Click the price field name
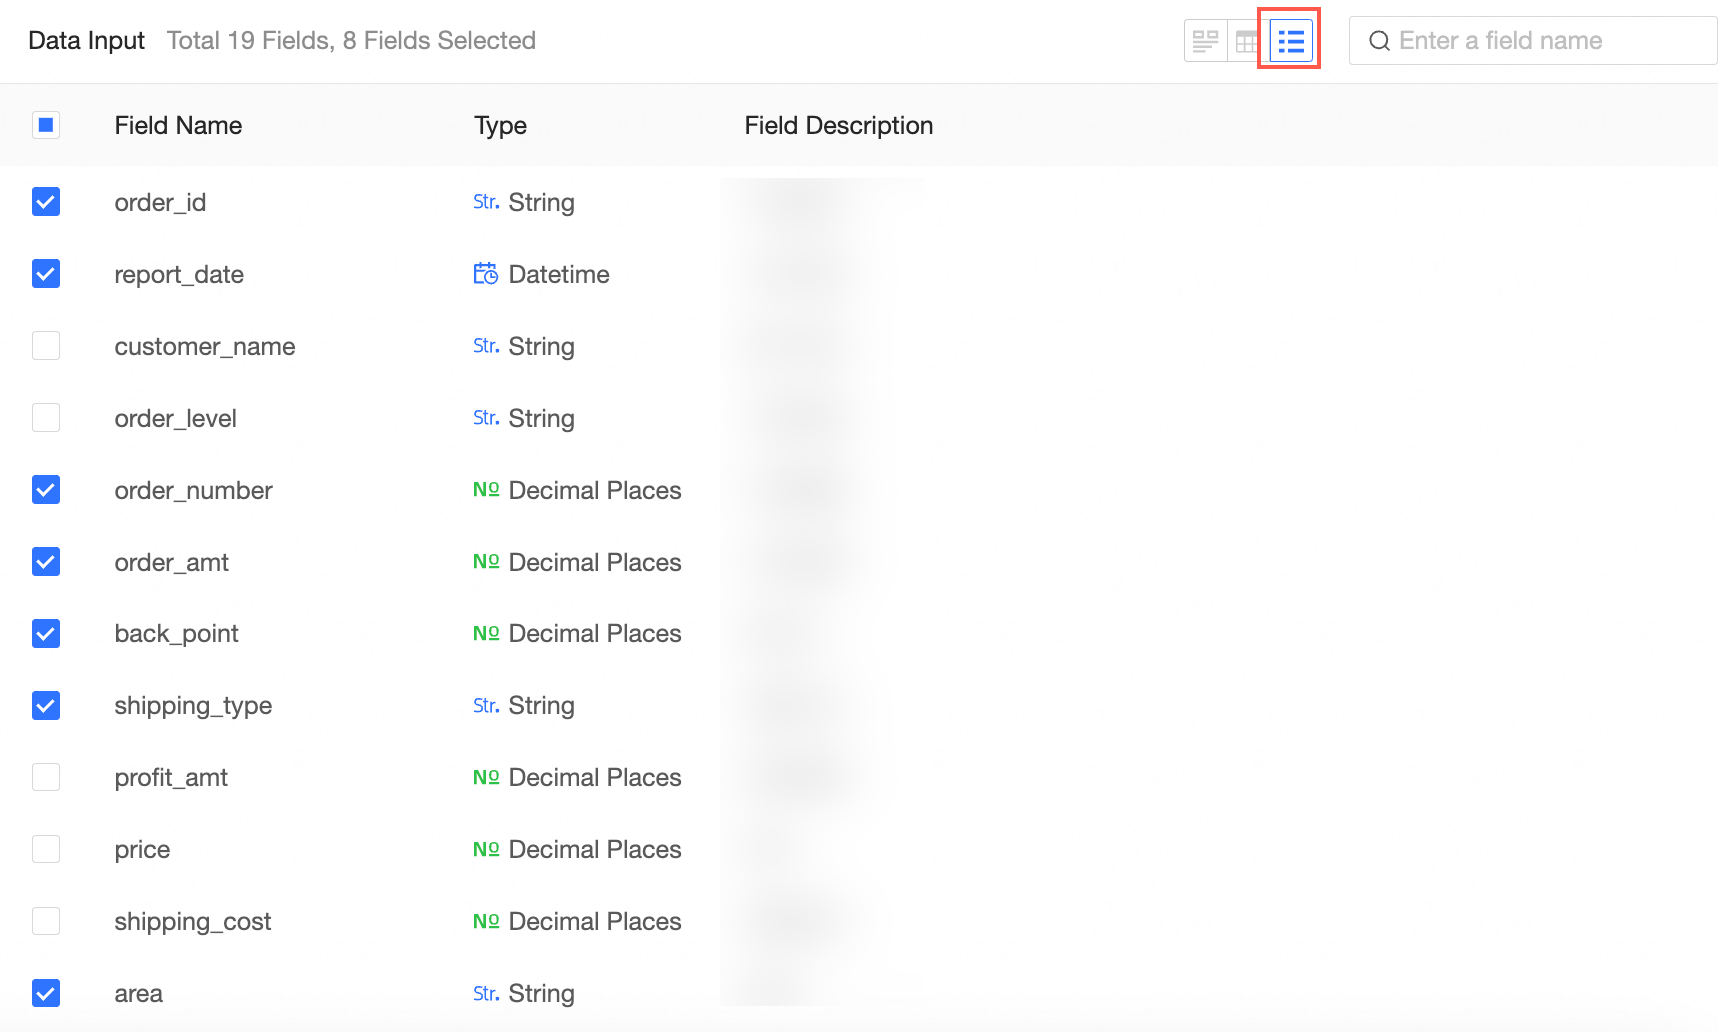Screen dimensions: 1718x1032 [142, 850]
